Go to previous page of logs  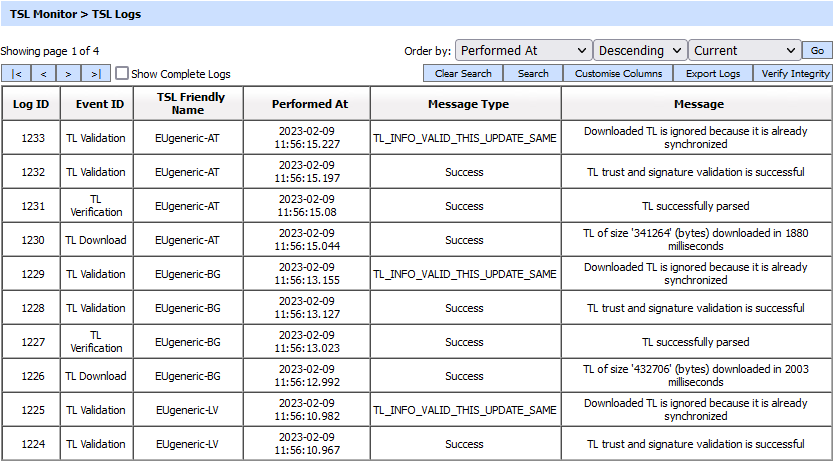pyautogui.click(x=44, y=74)
